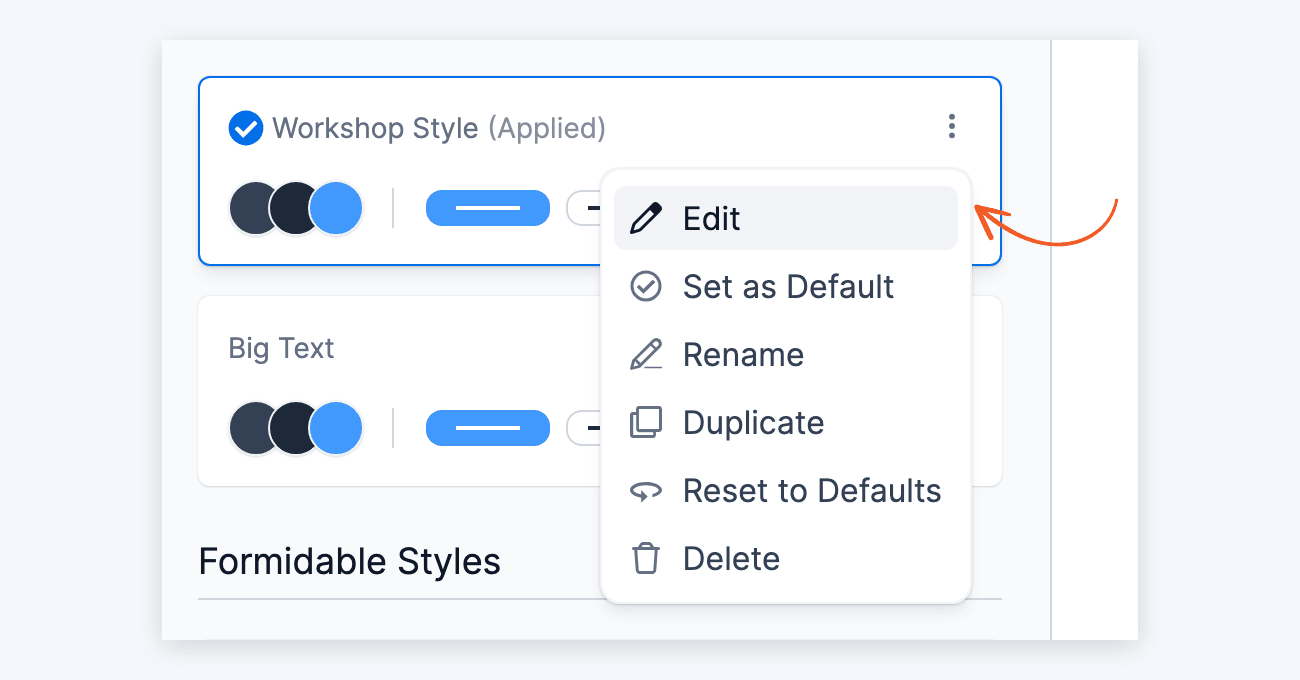Click the Workshop Style title text
The height and width of the screenshot is (680, 1300).
pos(376,128)
